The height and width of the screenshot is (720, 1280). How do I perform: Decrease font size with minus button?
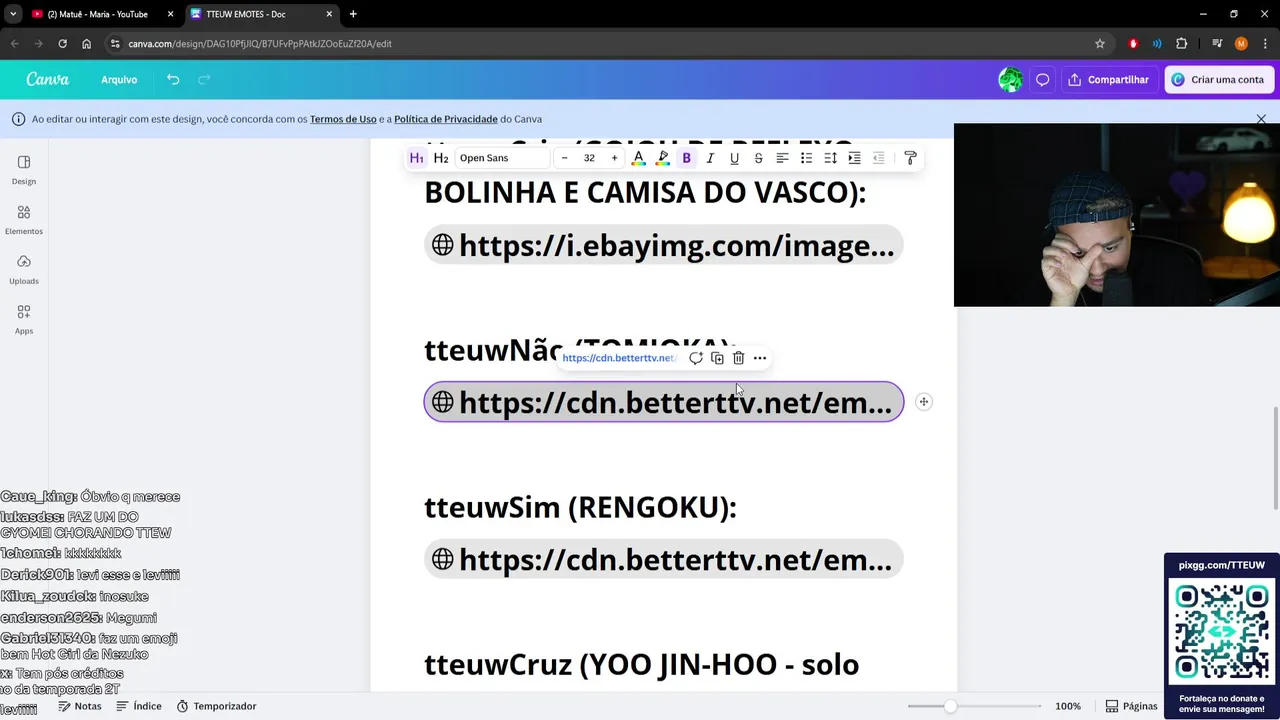pyautogui.click(x=565, y=158)
